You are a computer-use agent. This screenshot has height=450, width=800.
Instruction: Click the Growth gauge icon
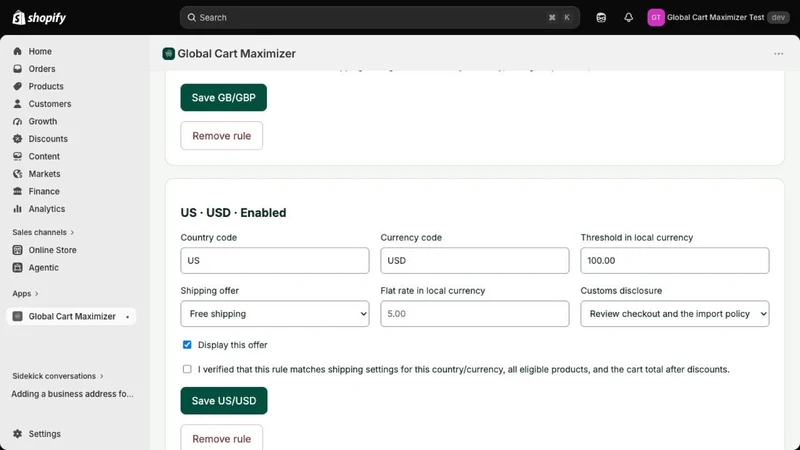tap(17, 121)
